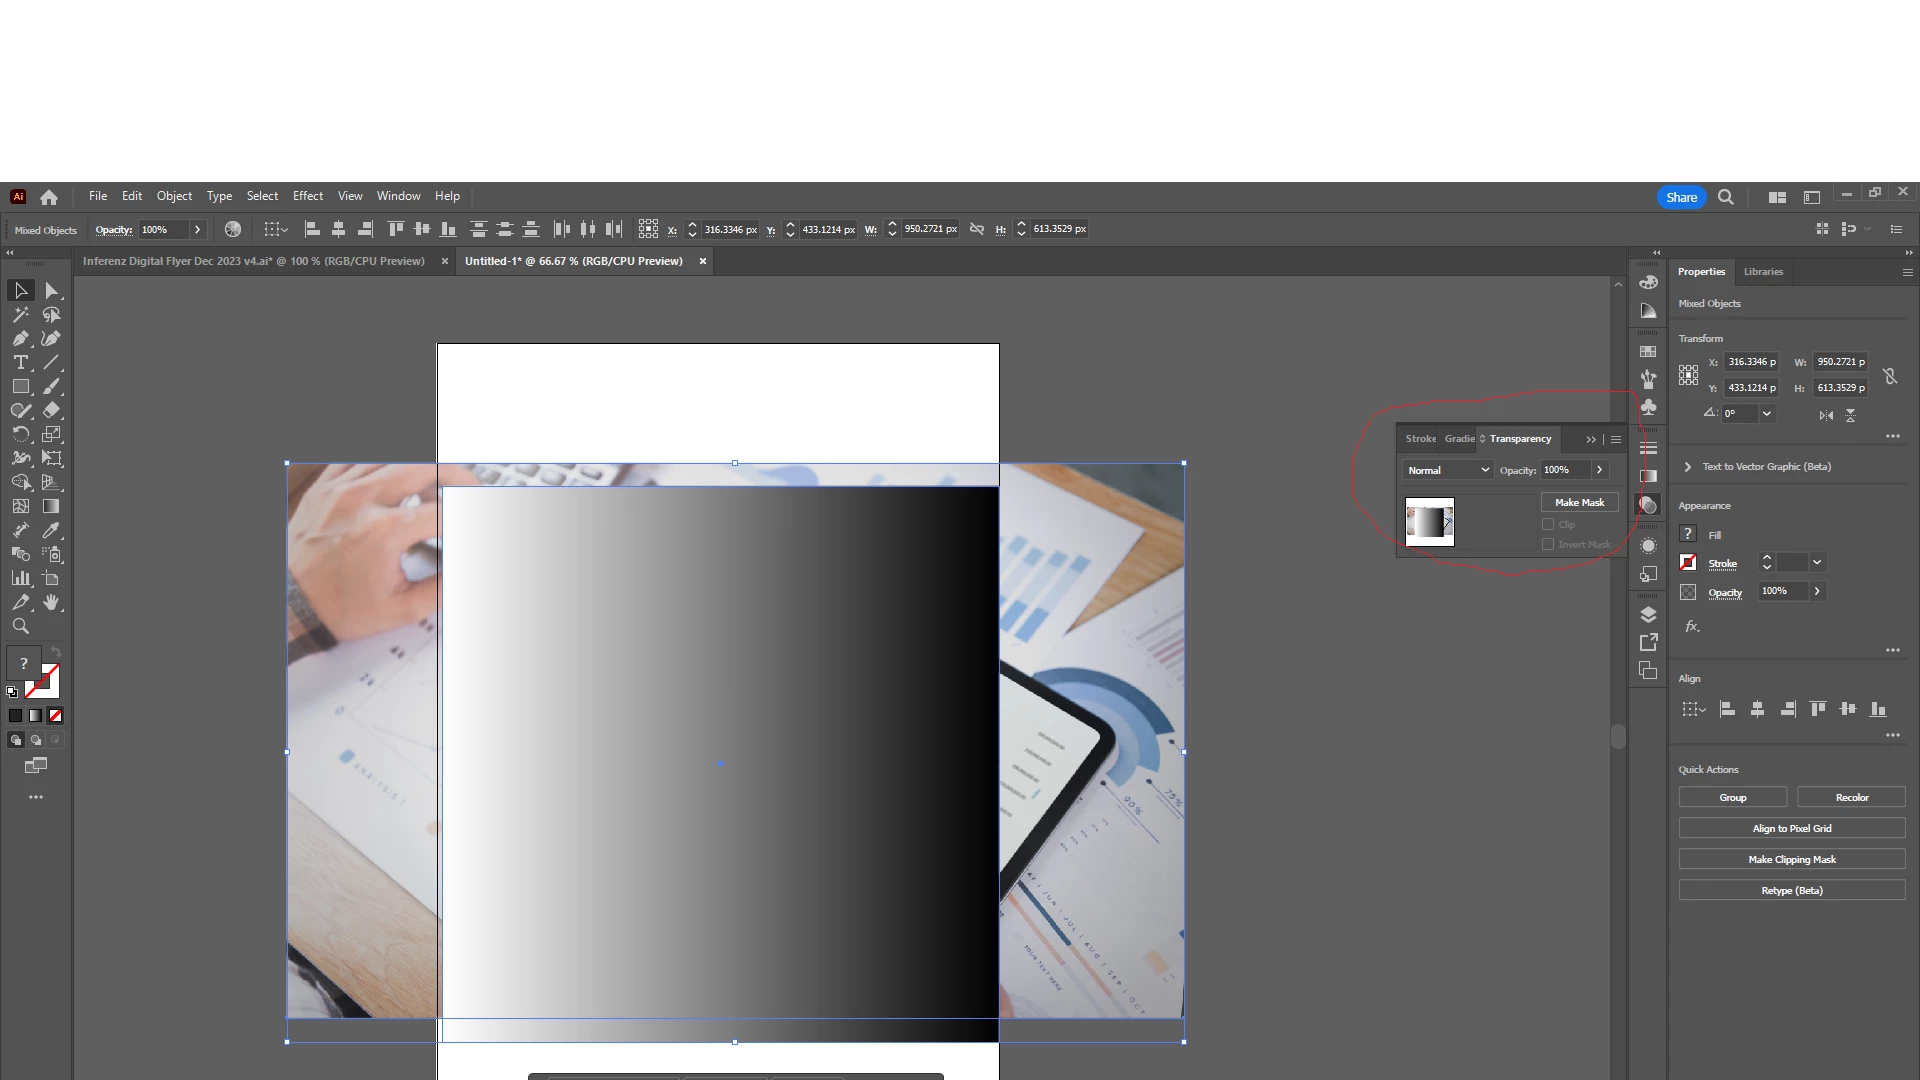This screenshot has width=1920, height=1080.
Task: Select the Direct Selection tool
Action: (x=52, y=291)
